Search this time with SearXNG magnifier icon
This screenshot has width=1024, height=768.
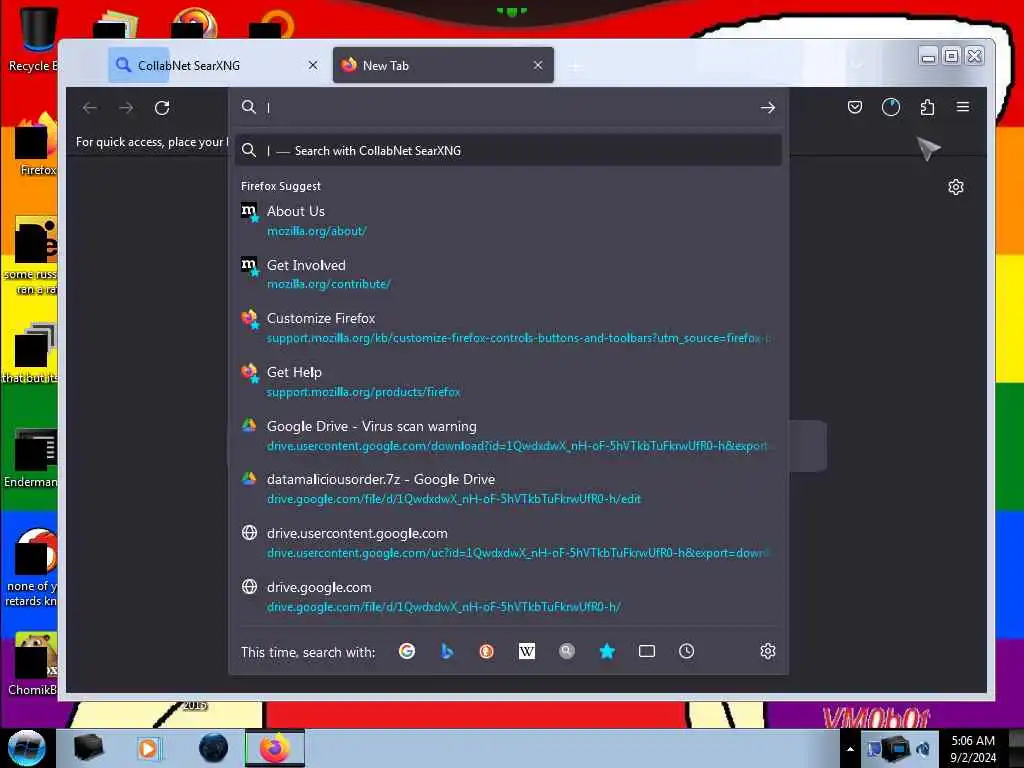[567, 651]
